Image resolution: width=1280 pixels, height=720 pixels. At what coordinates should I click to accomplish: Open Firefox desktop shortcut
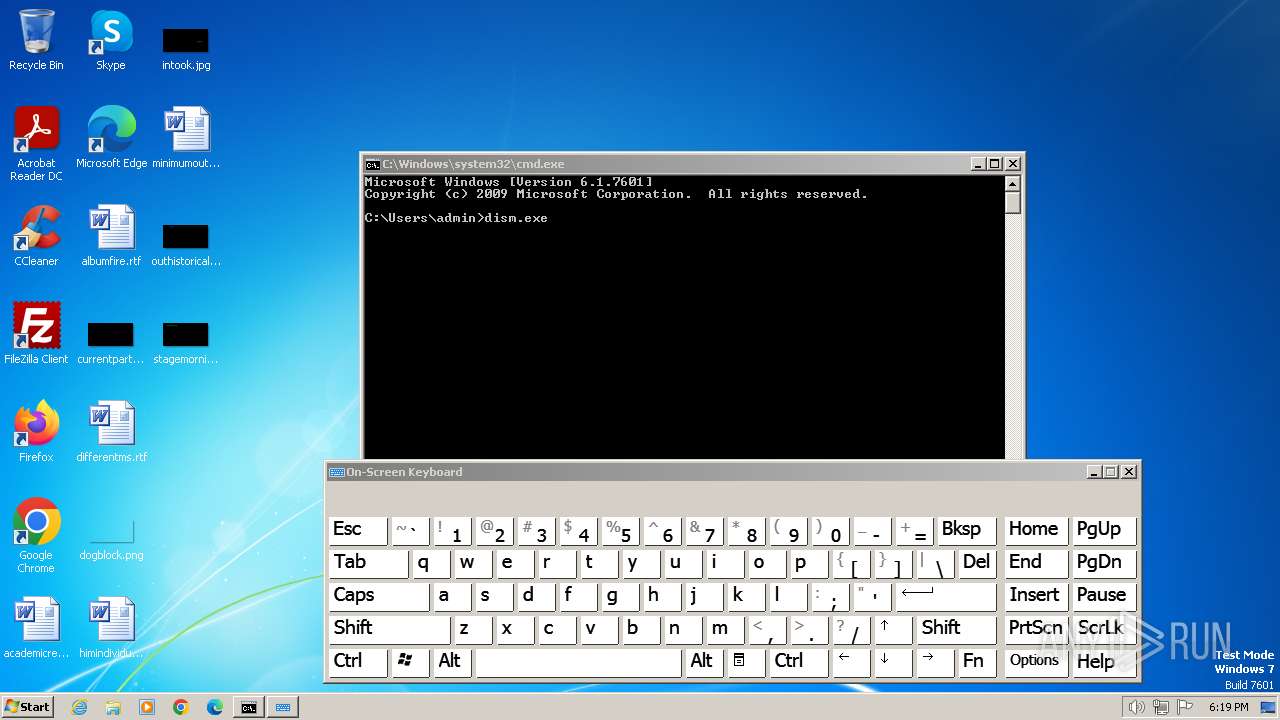(36, 431)
